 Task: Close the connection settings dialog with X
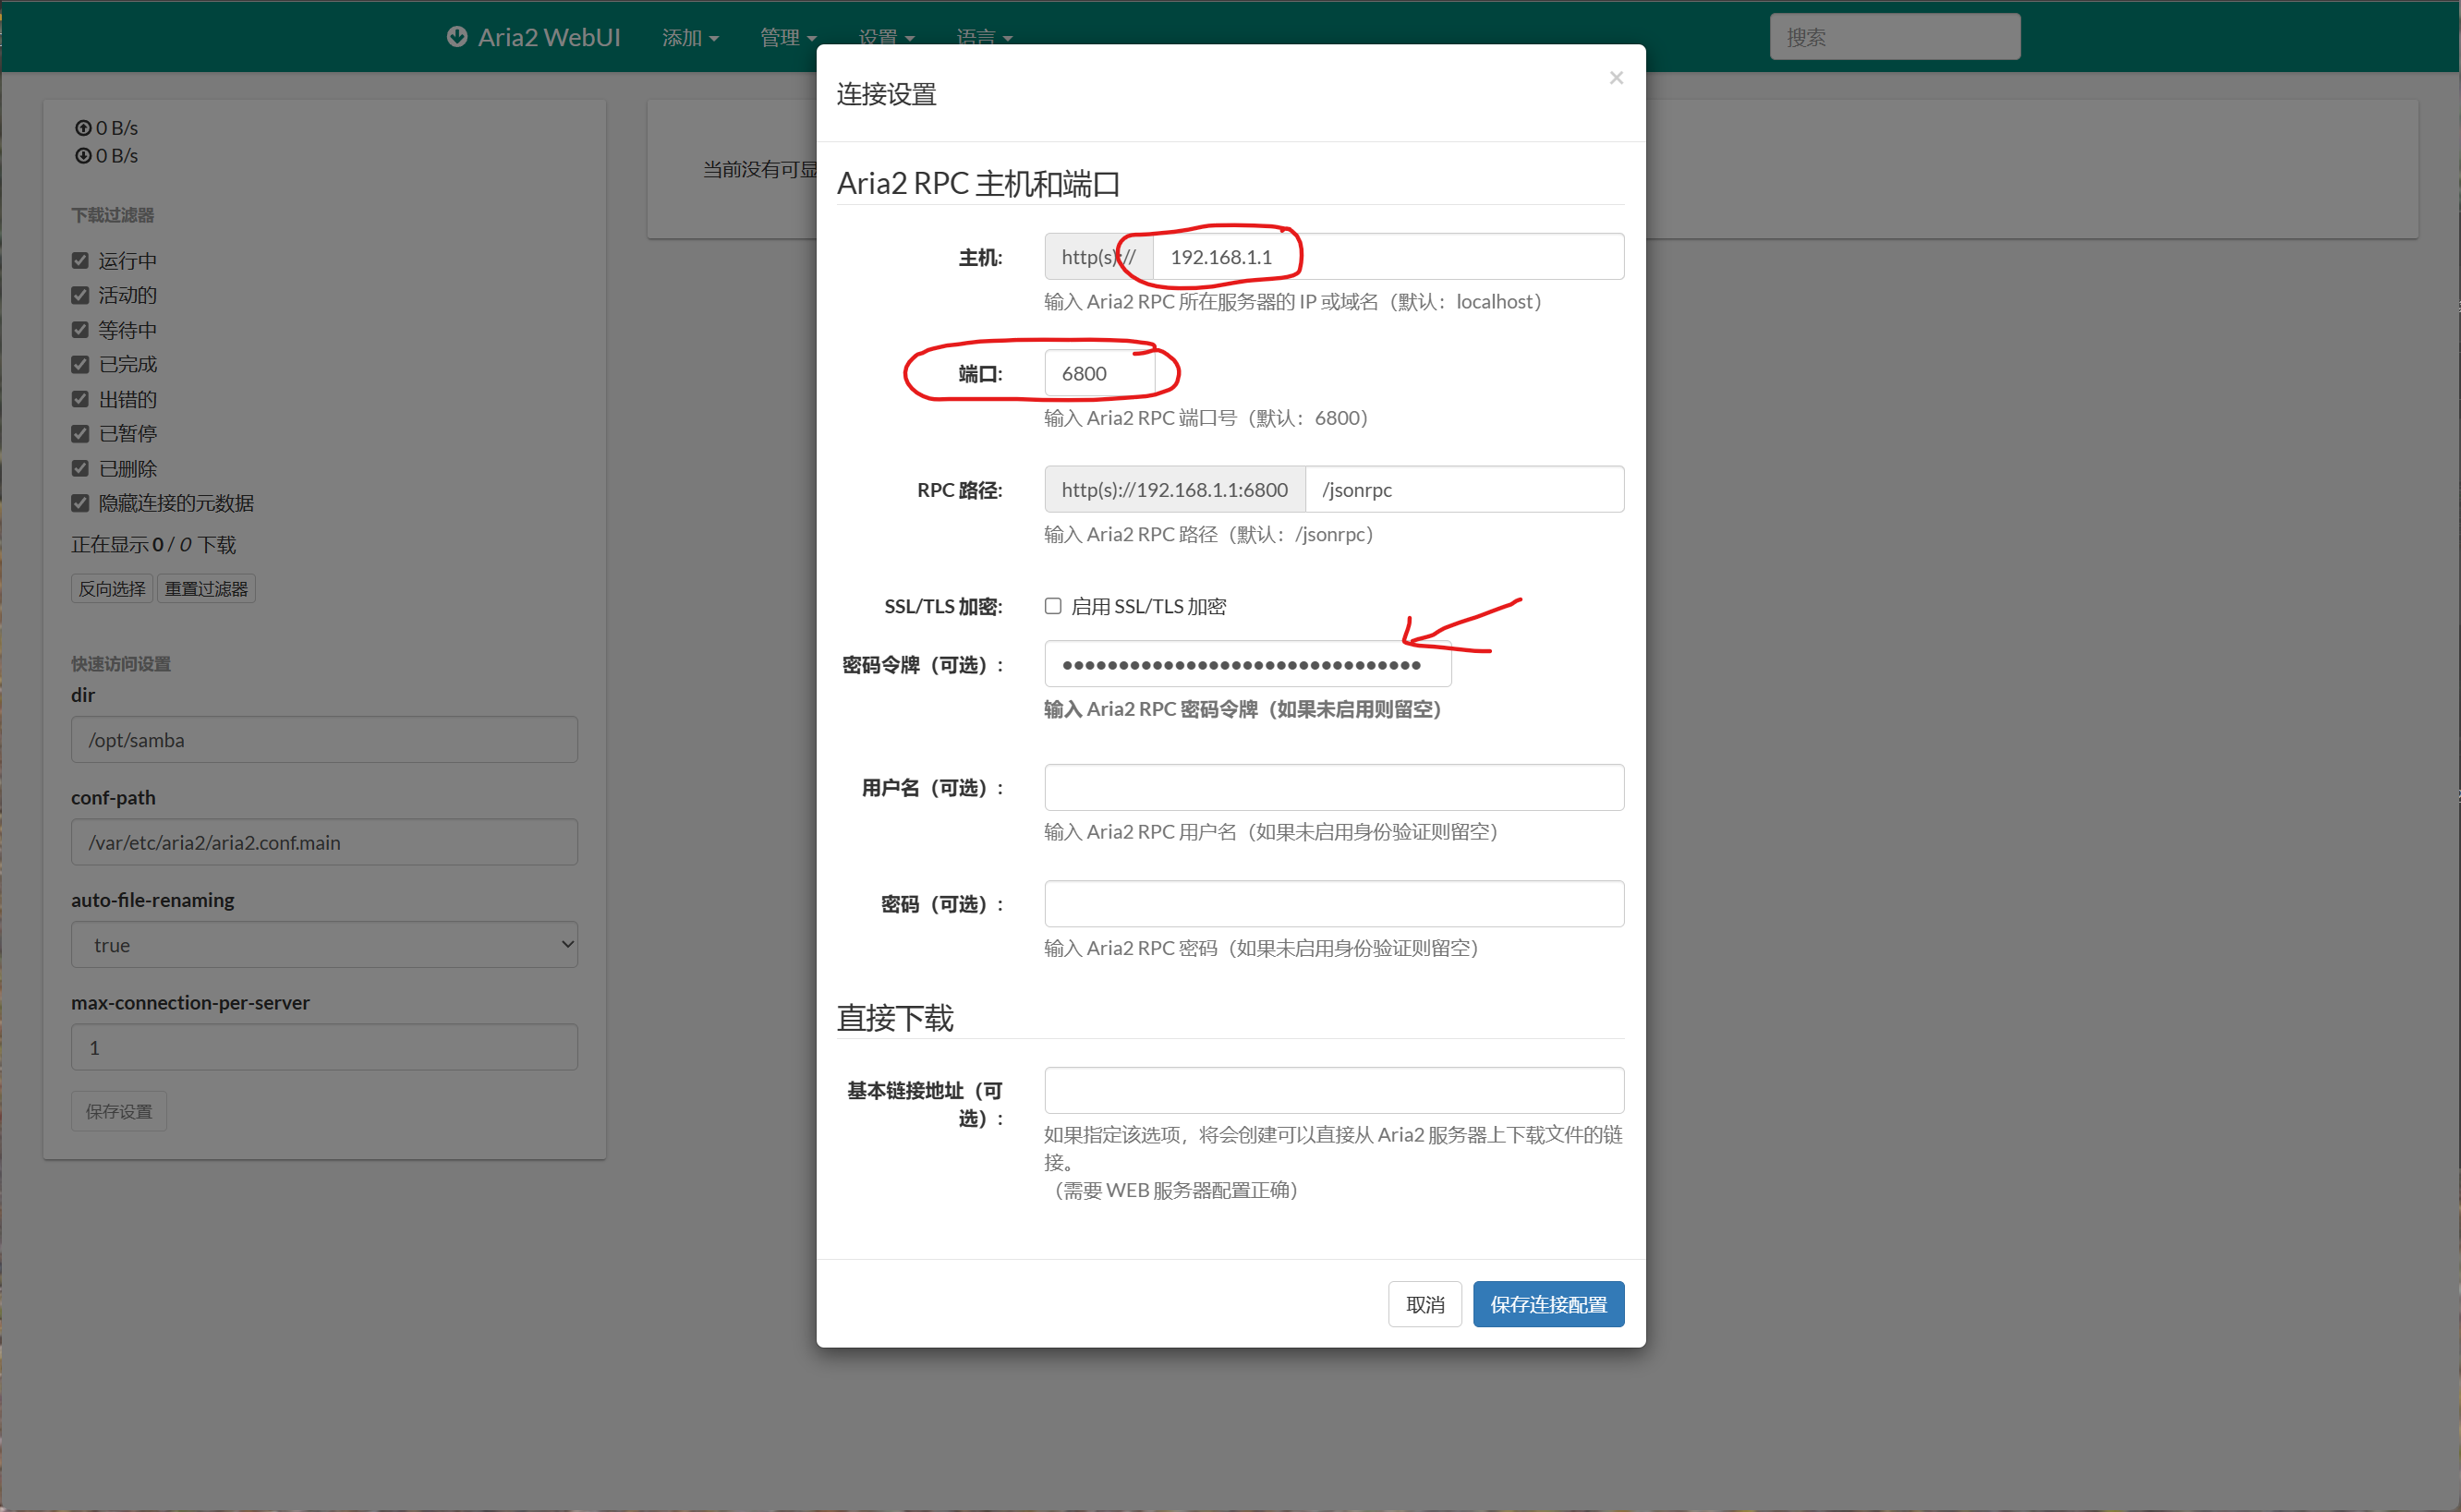(1616, 78)
